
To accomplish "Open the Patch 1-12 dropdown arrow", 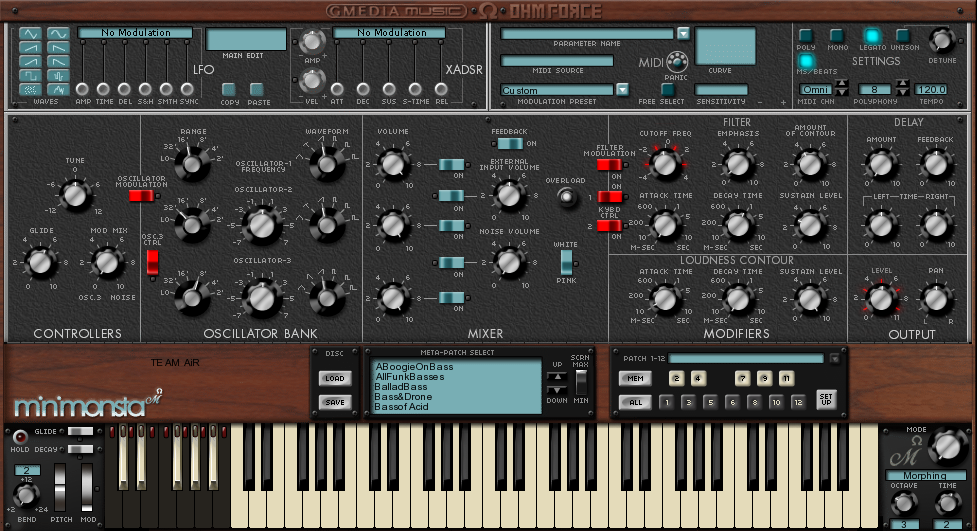I will click(x=834, y=358).
